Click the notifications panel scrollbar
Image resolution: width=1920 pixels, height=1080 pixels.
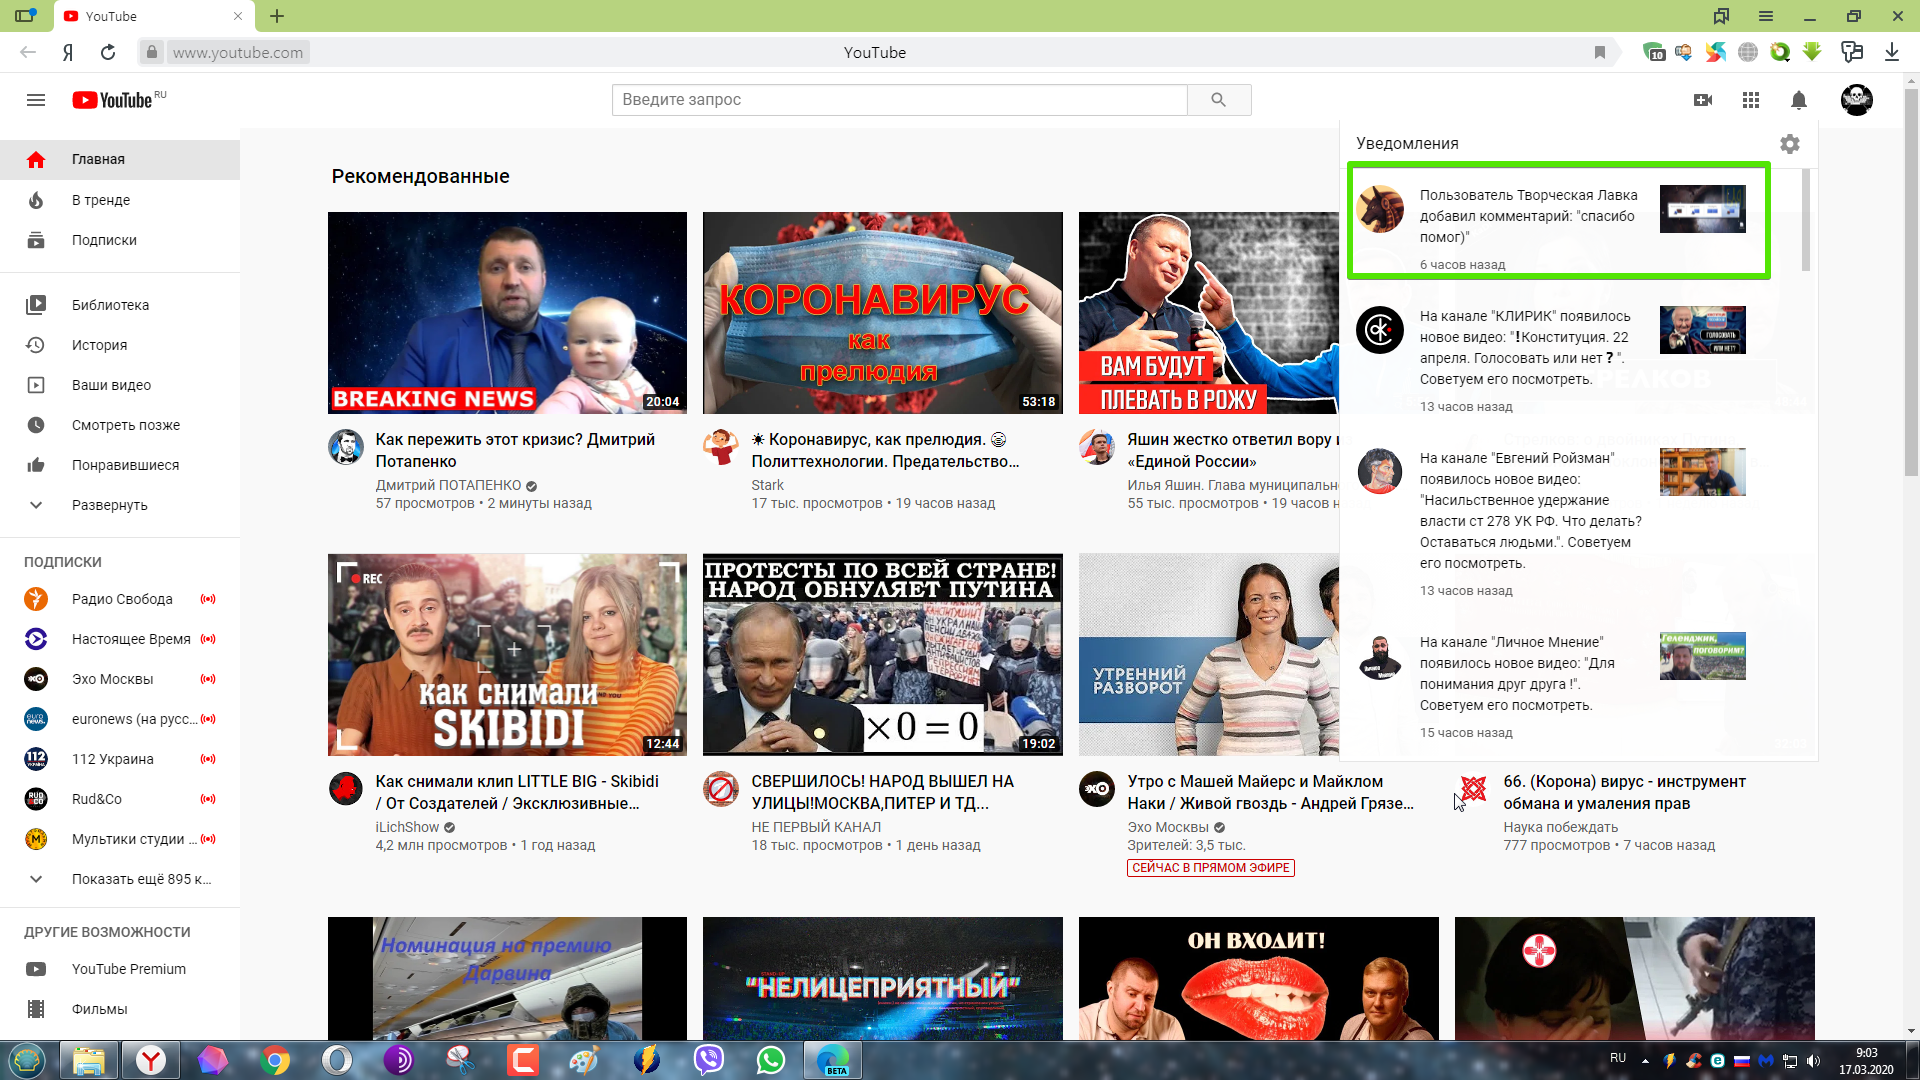coord(1805,220)
